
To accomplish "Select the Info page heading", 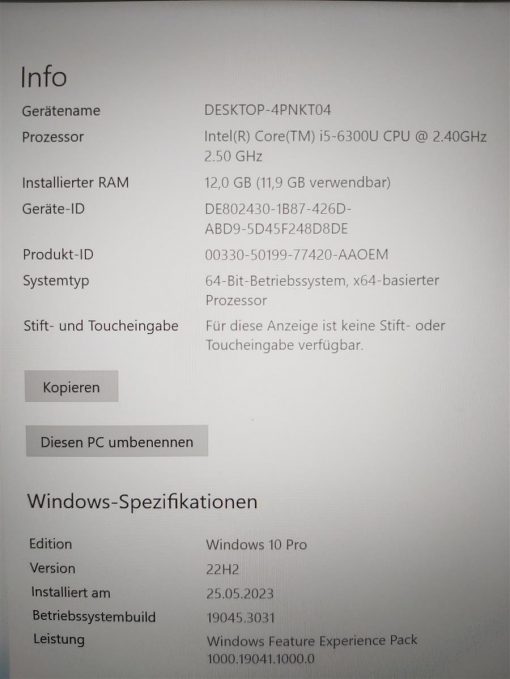I will coord(44,77).
